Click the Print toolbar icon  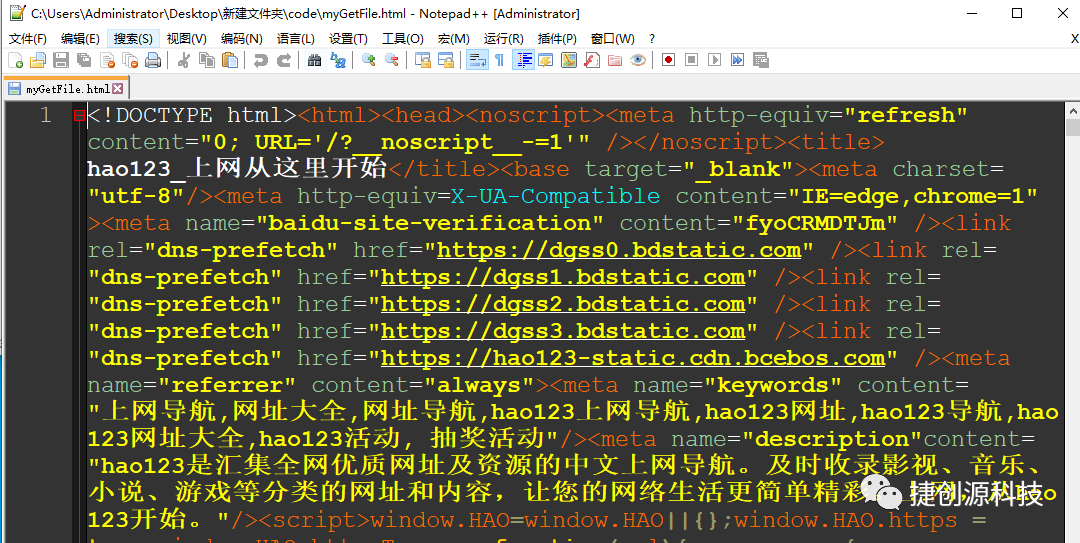(153, 60)
